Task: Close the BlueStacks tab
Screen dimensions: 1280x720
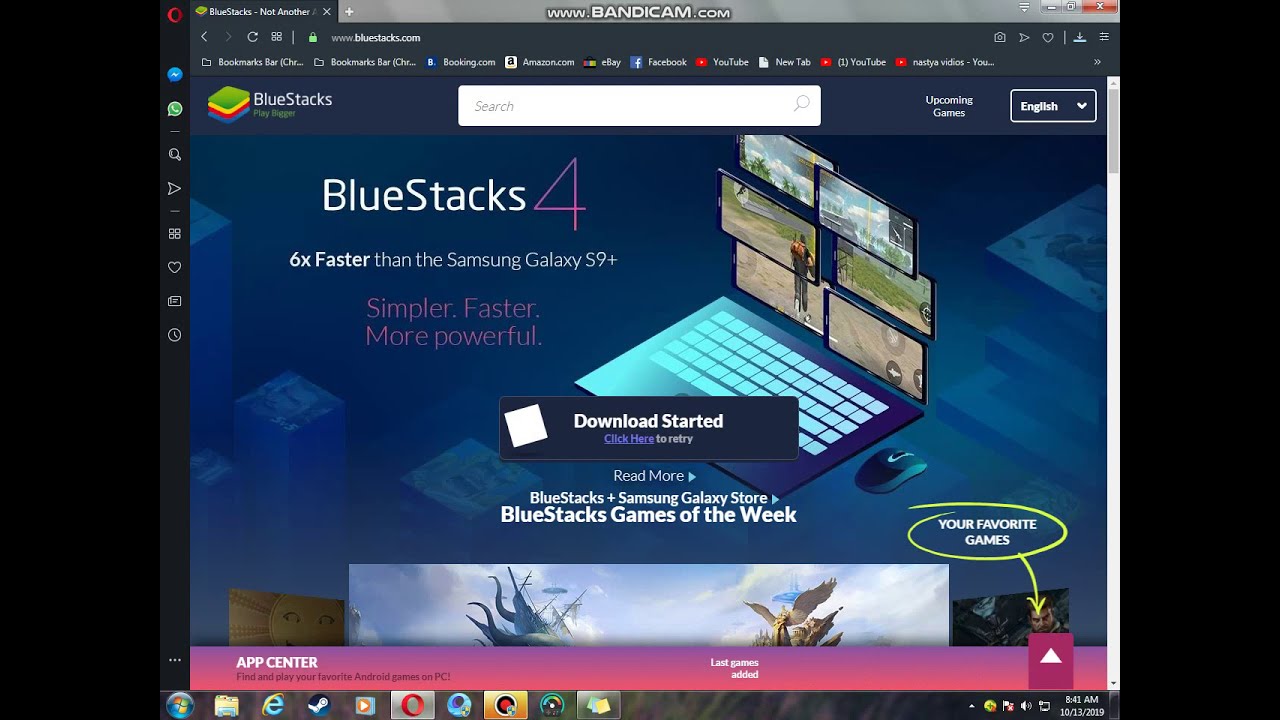Action: pyautogui.click(x=326, y=11)
